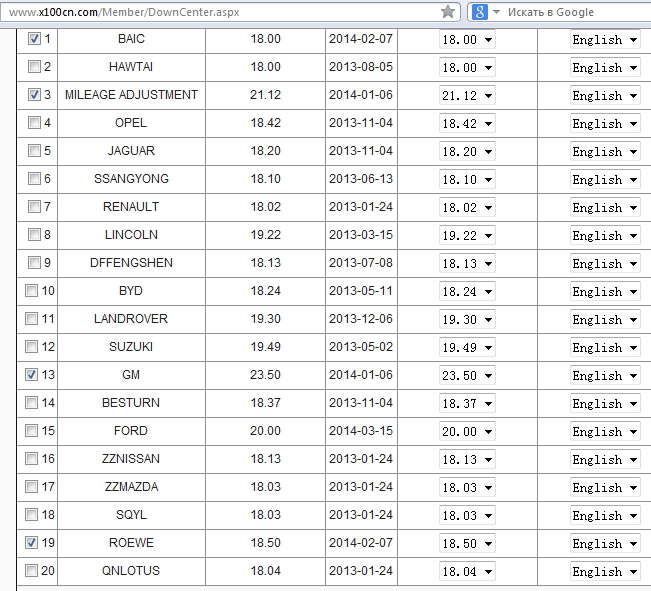This screenshot has height=591, width=651.
Task: Tick the SUZUKI row checkbox
Action: coord(31,346)
